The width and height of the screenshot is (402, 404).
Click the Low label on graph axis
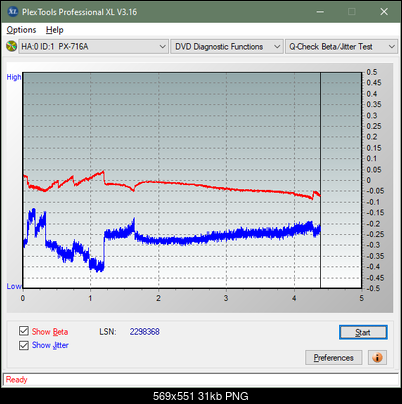pos(14,286)
